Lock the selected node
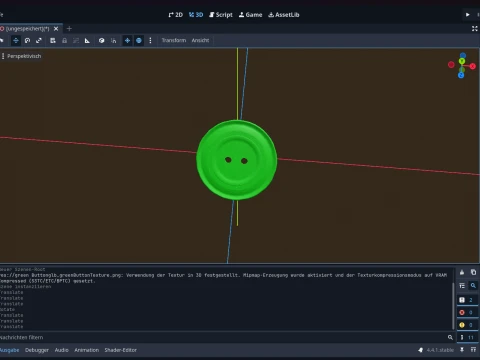 coord(64,41)
